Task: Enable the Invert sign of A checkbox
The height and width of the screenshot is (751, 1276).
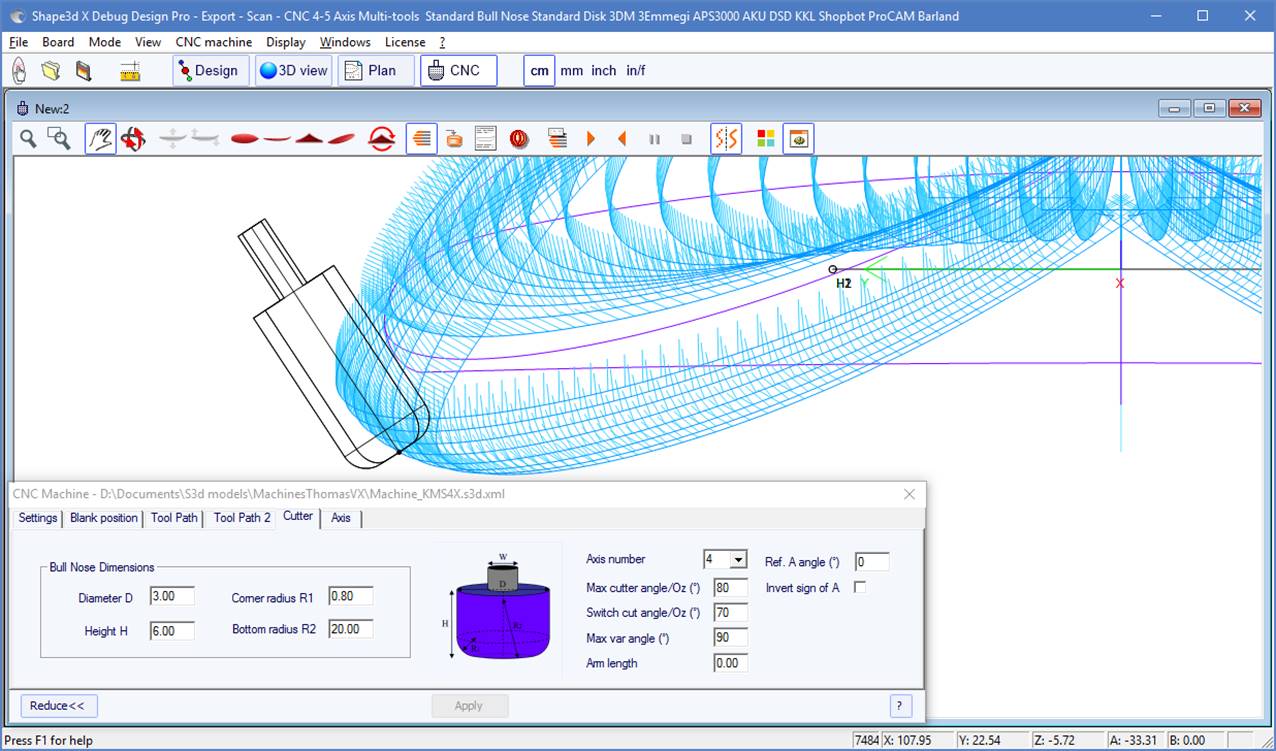Action: [x=860, y=588]
